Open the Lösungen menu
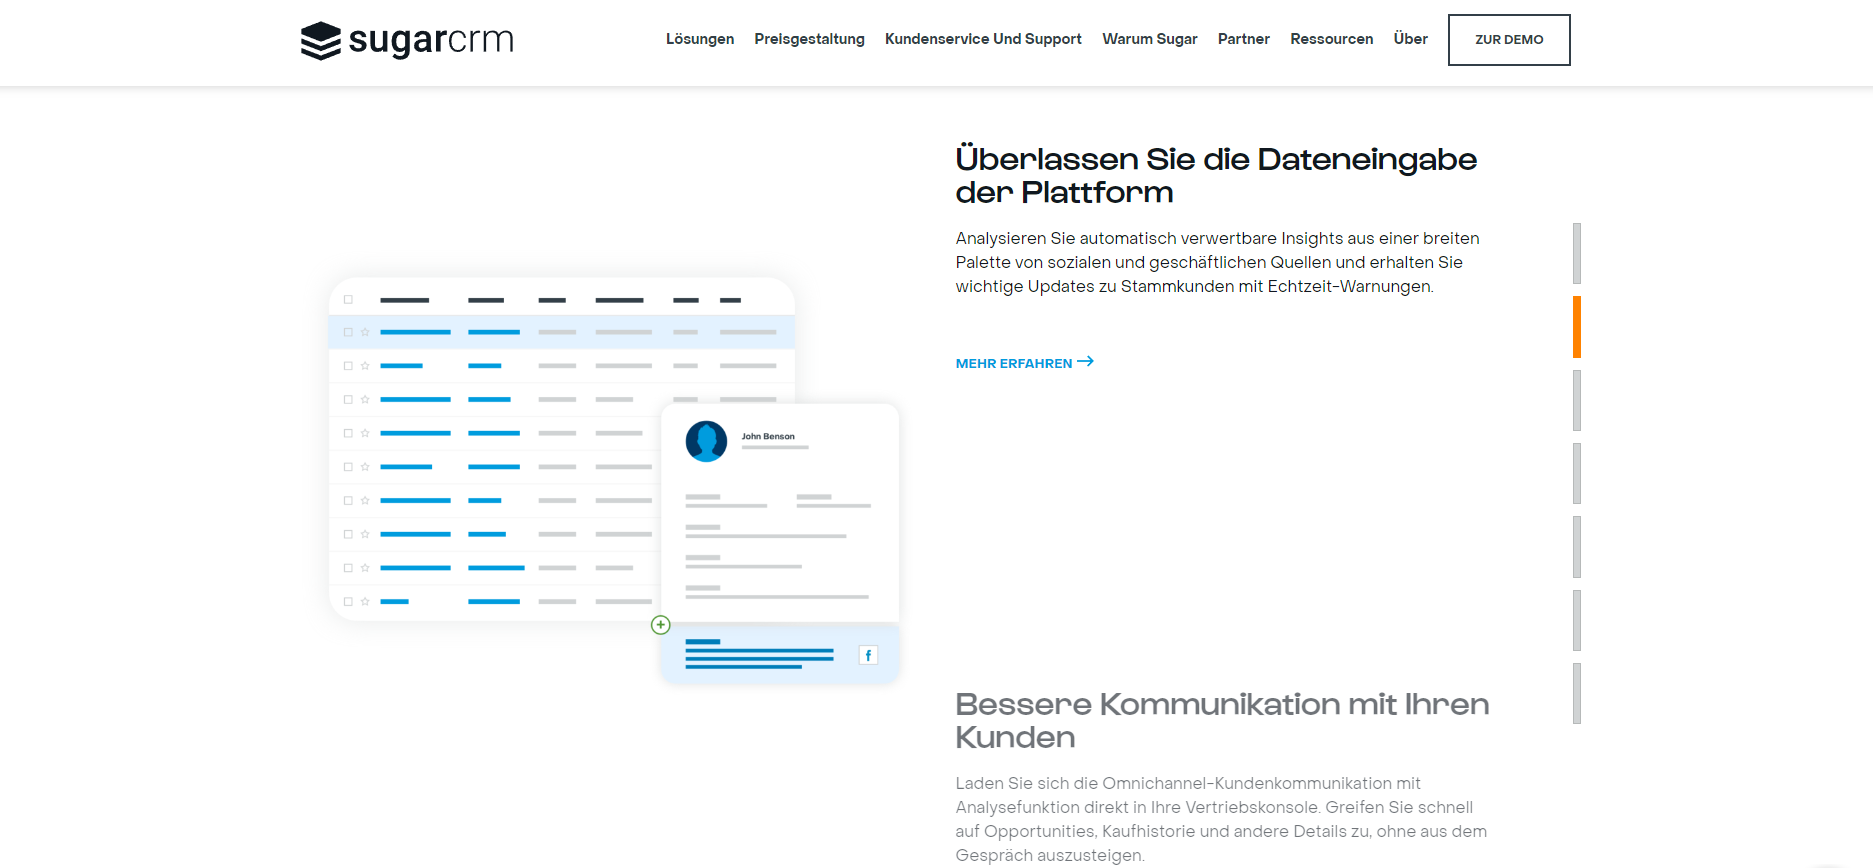The width and height of the screenshot is (1873, 868). 700,39
